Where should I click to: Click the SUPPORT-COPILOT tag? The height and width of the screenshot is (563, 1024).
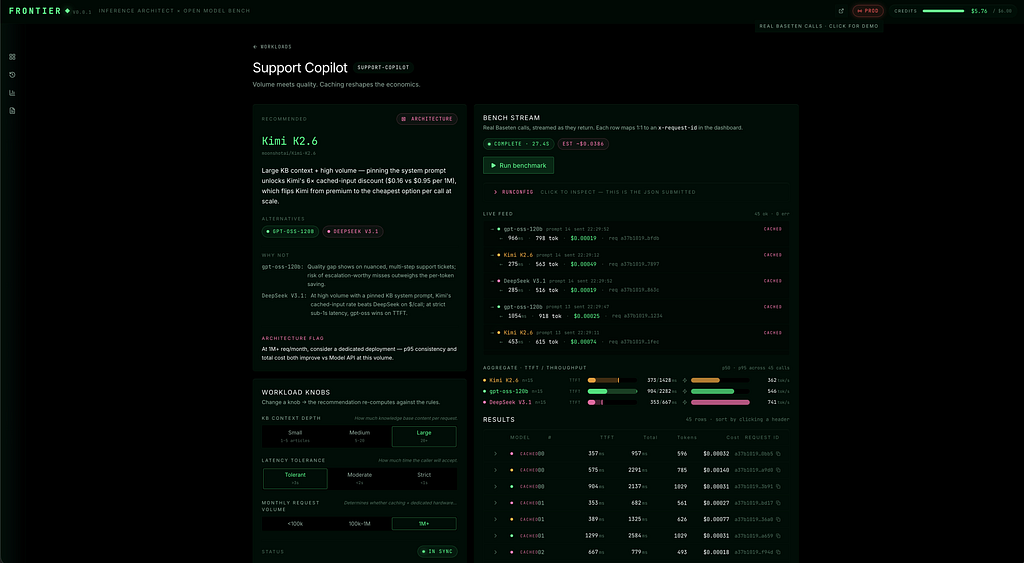click(383, 67)
